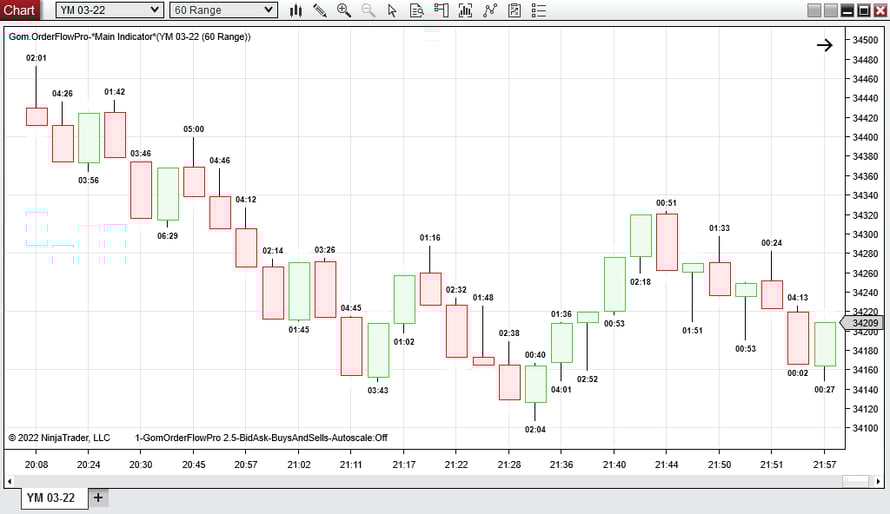Click the 05:00 bar timer label
890x514 pixels.
point(194,129)
